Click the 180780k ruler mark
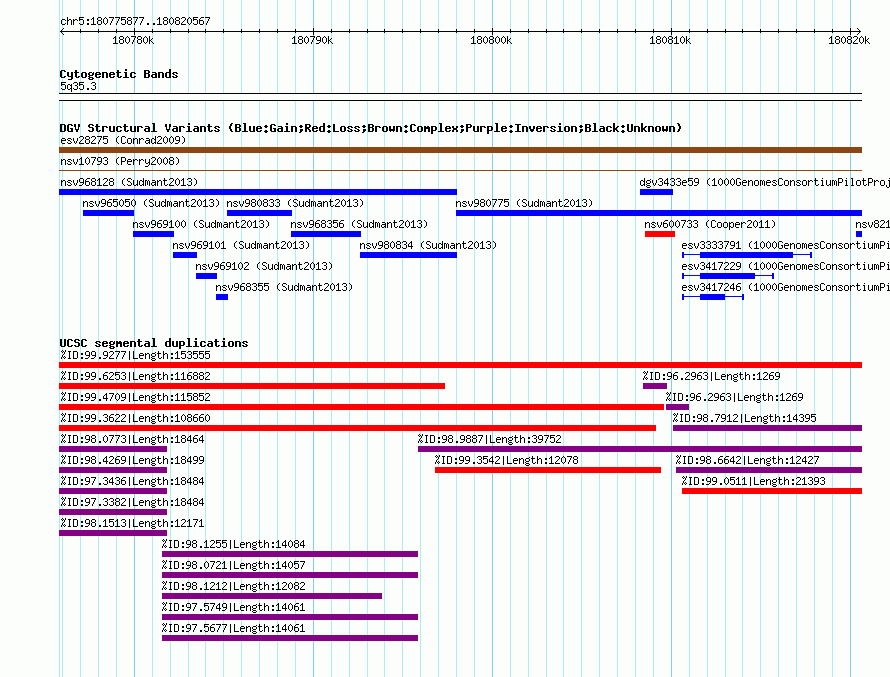This screenshot has width=890, height=677. tap(133, 40)
